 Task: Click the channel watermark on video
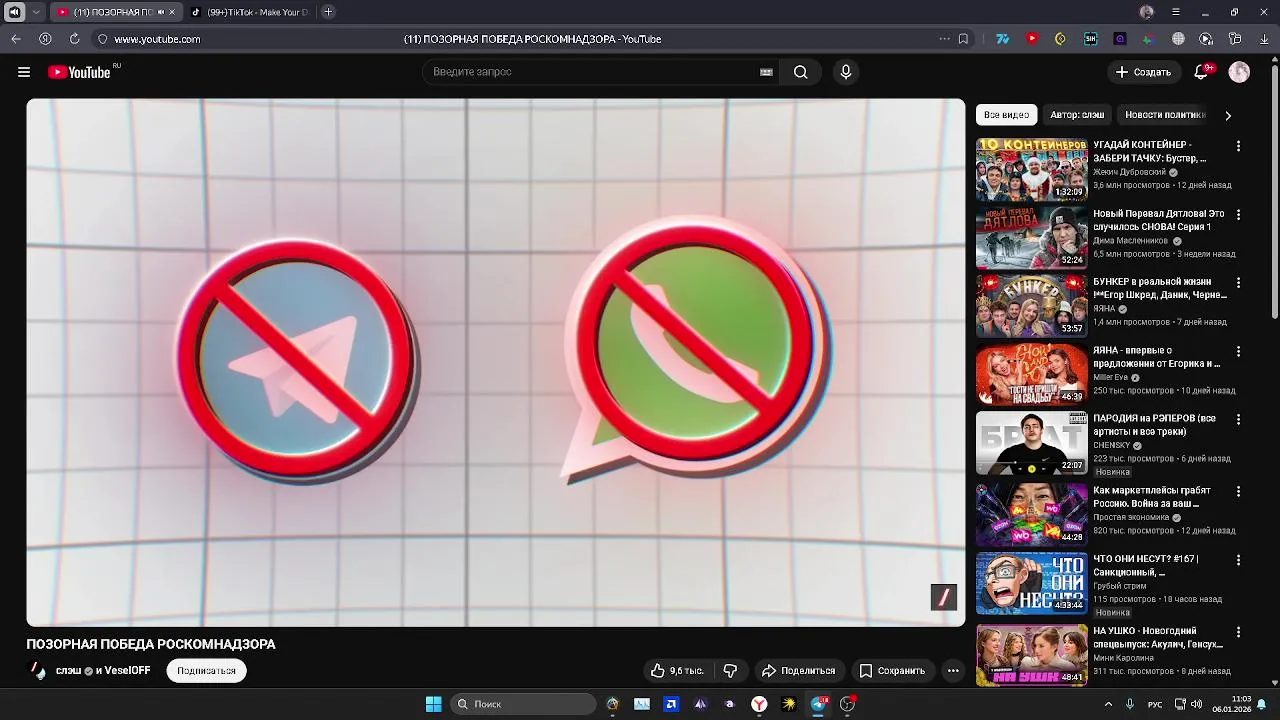point(944,597)
